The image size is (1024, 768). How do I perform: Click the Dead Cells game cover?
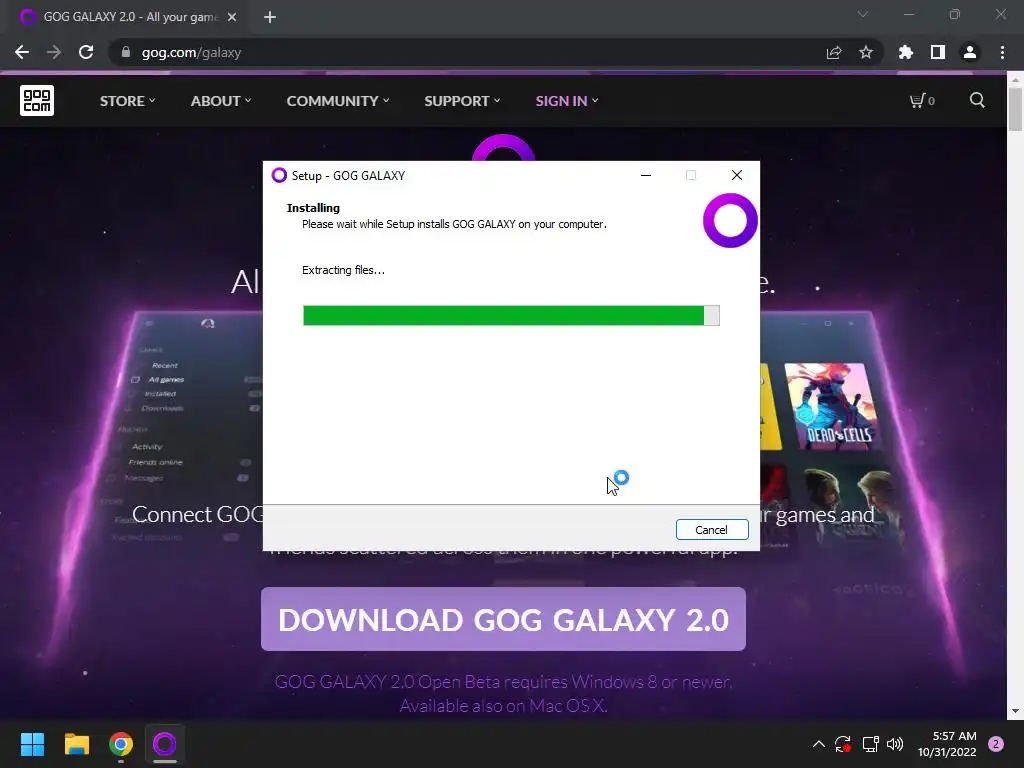pyautogui.click(x=833, y=405)
